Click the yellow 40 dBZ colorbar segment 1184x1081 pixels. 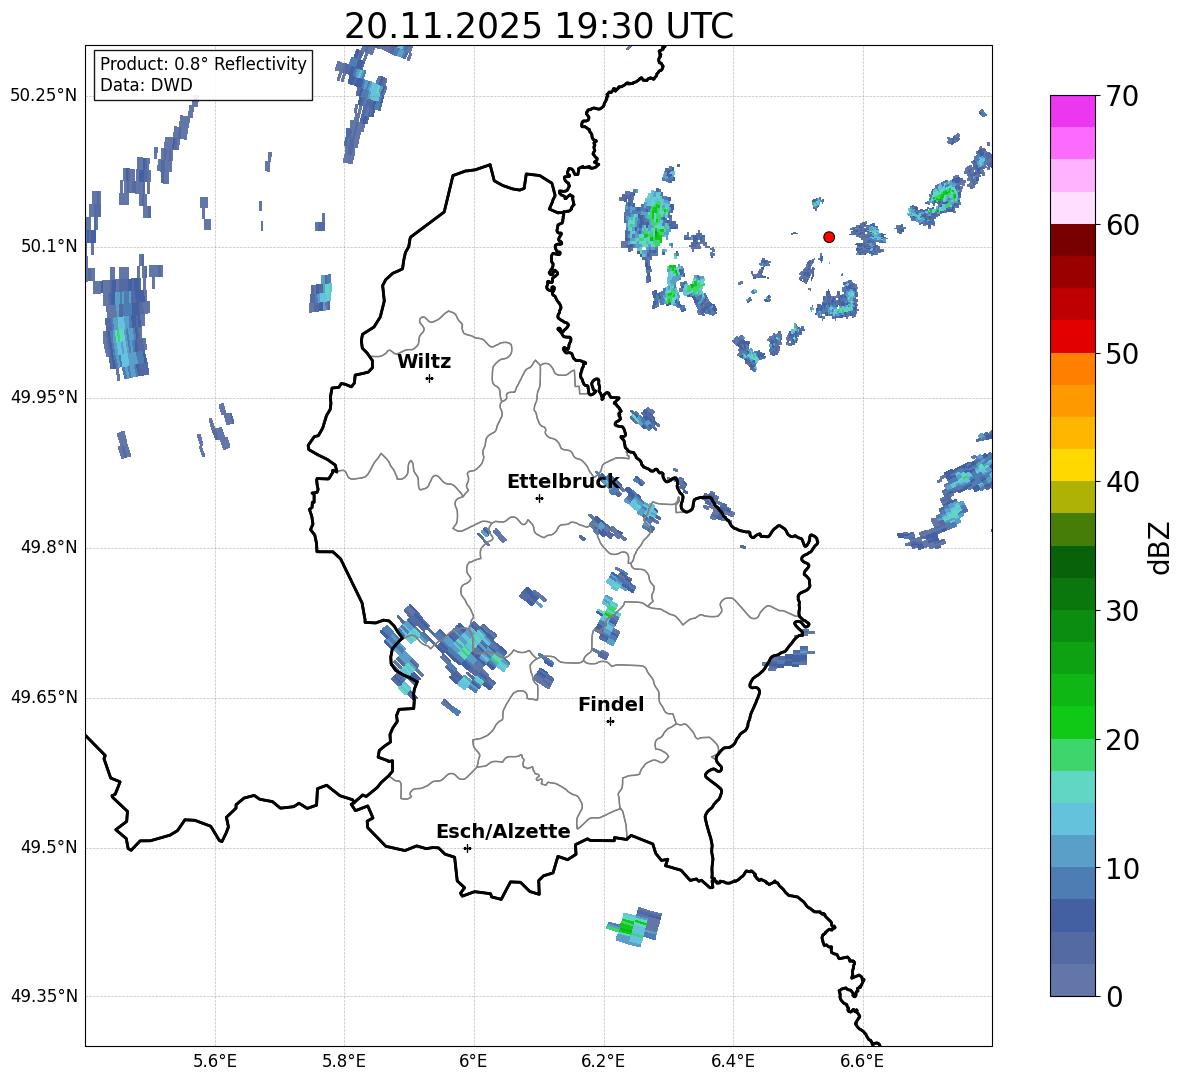pos(1072,465)
